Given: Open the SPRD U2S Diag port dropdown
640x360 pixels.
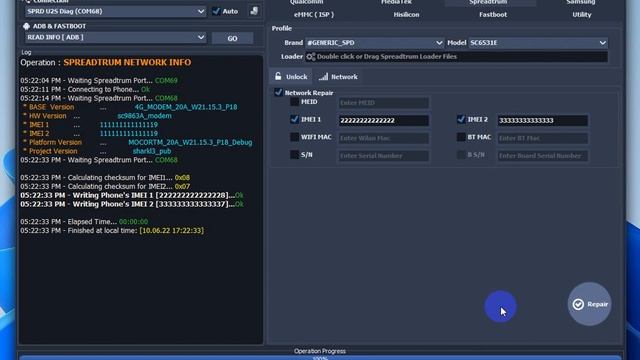Looking at the screenshot, I should tap(116, 11).
